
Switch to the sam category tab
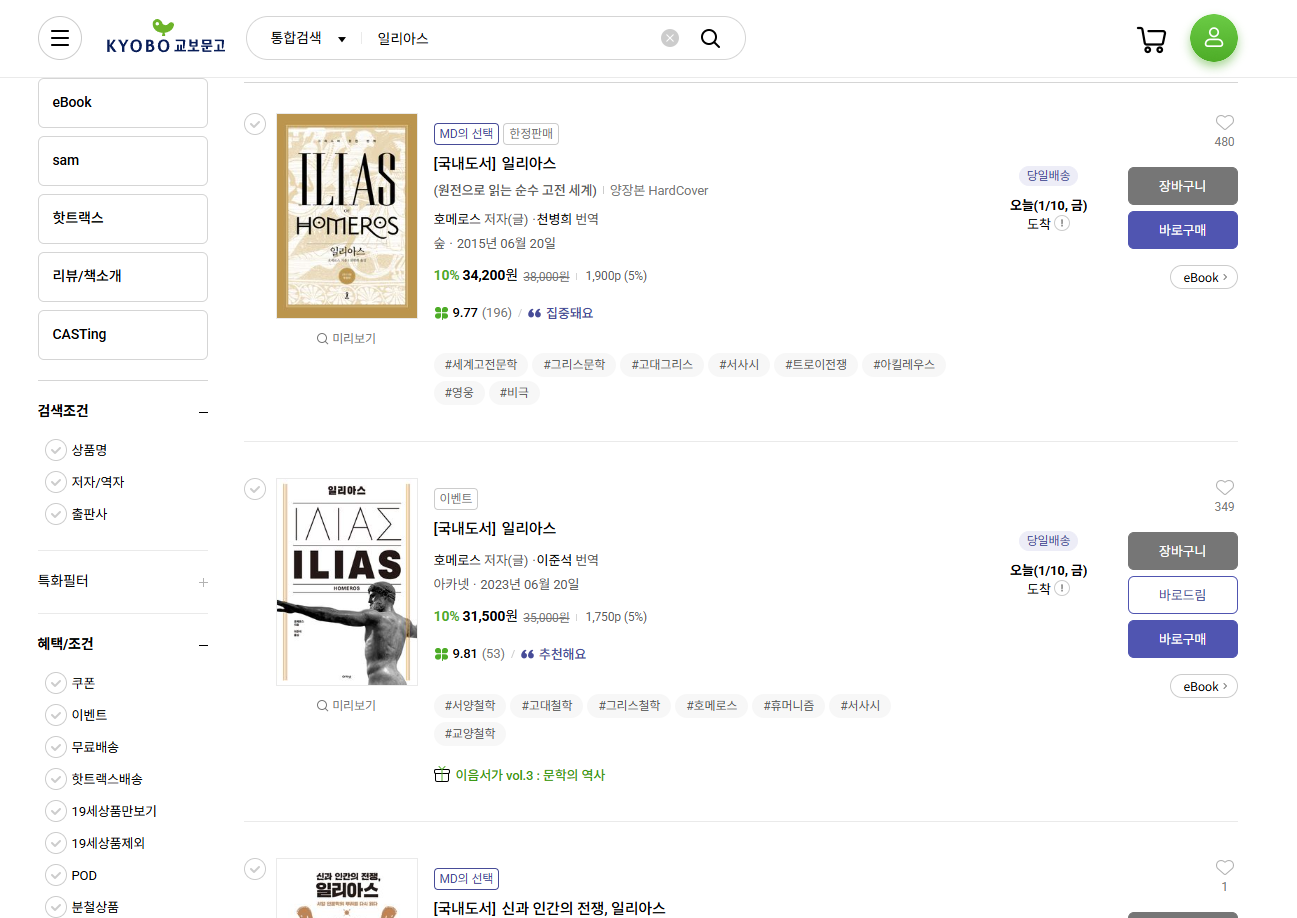pos(123,160)
